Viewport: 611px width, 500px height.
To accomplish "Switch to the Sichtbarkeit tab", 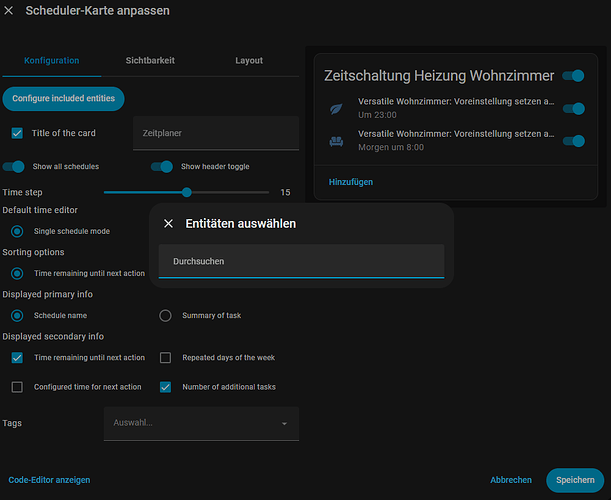I will [150, 60].
